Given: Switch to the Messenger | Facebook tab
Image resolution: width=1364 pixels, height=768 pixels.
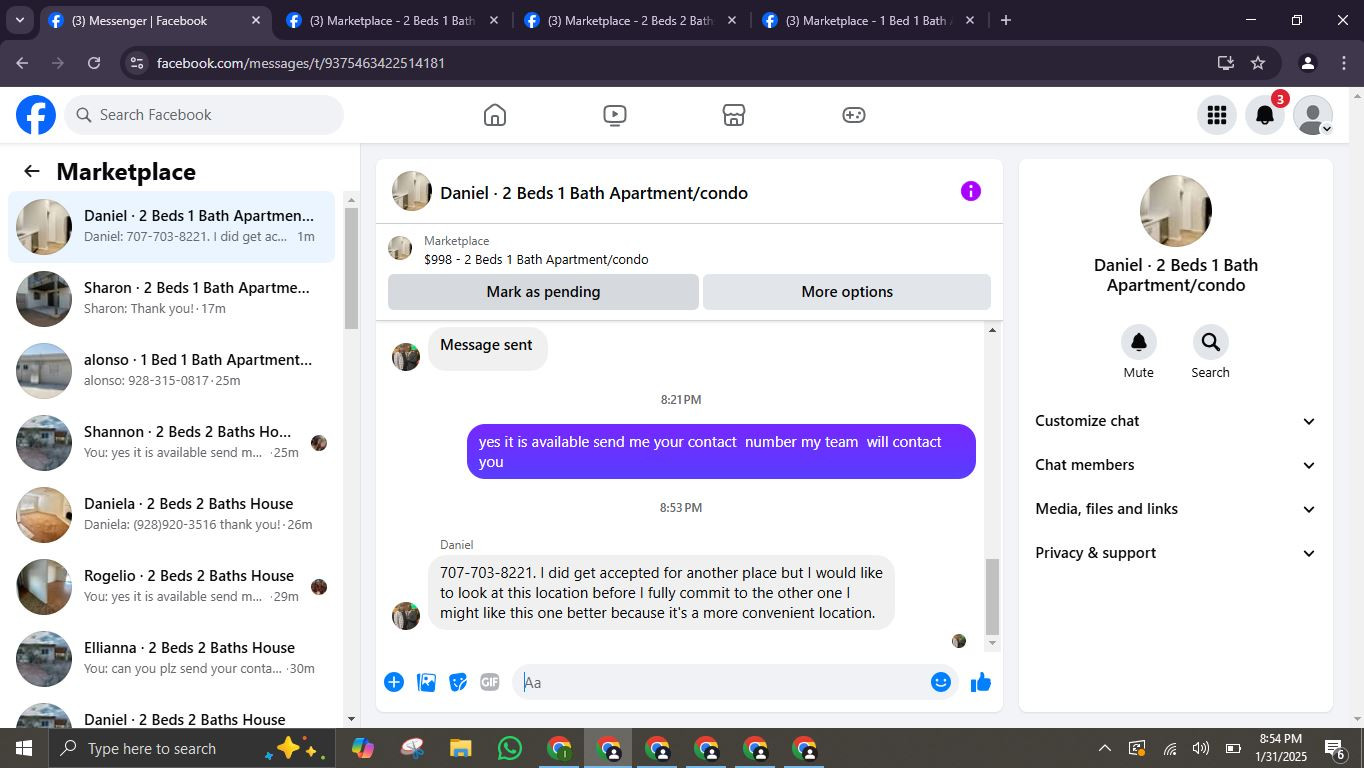Looking at the screenshot, I should pyautogui.click(x=153, y=20).
